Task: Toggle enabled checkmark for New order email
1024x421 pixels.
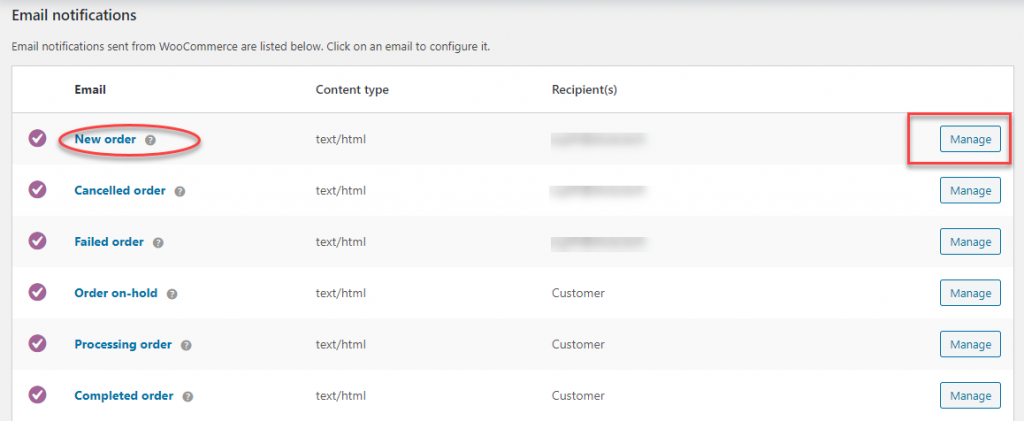Action: tap(38, 139)
